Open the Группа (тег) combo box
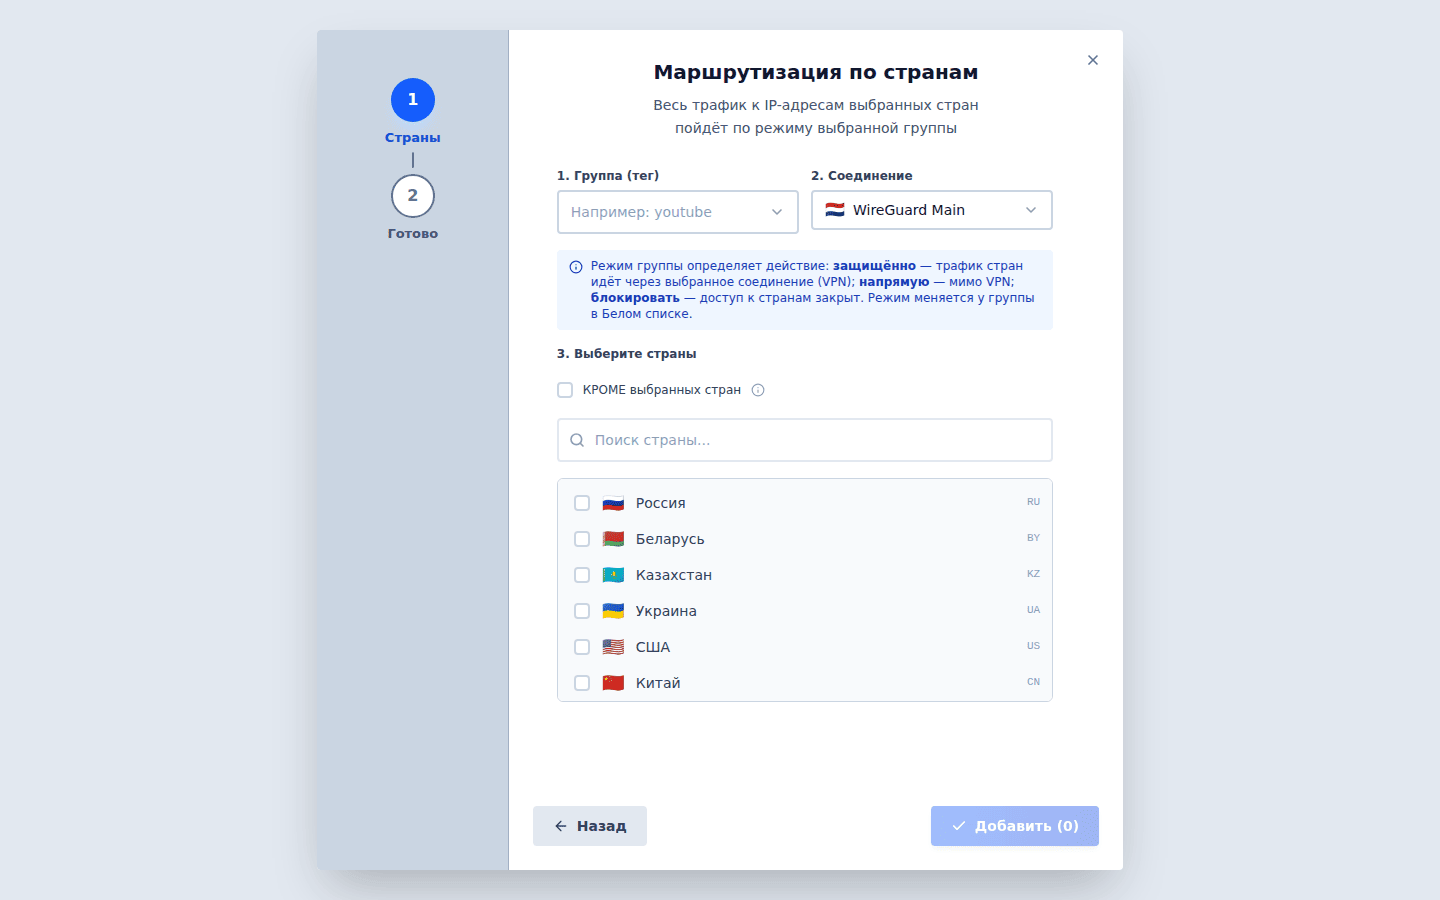Image resolution: width=1440 pixels, height=900 pixels. tap(678, 212)
